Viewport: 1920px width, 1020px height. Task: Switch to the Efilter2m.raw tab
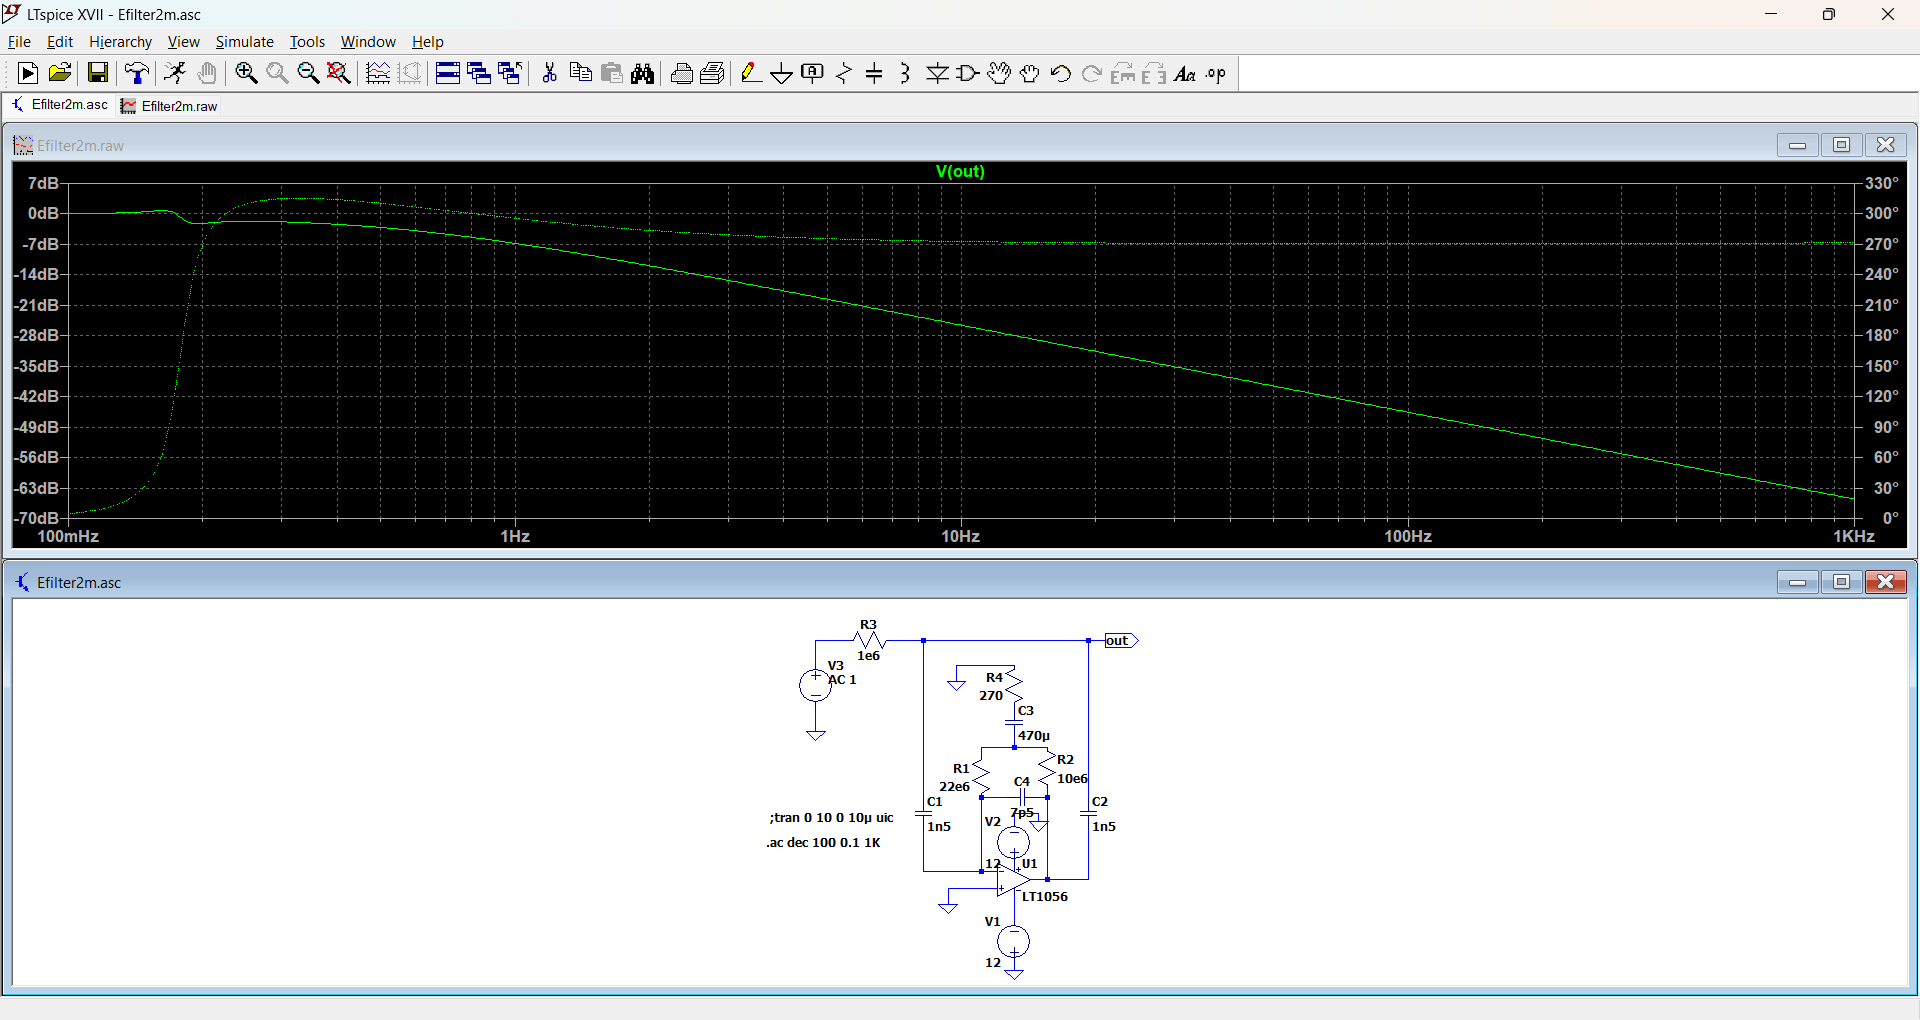pyautogui.click(x=169, y=106)
